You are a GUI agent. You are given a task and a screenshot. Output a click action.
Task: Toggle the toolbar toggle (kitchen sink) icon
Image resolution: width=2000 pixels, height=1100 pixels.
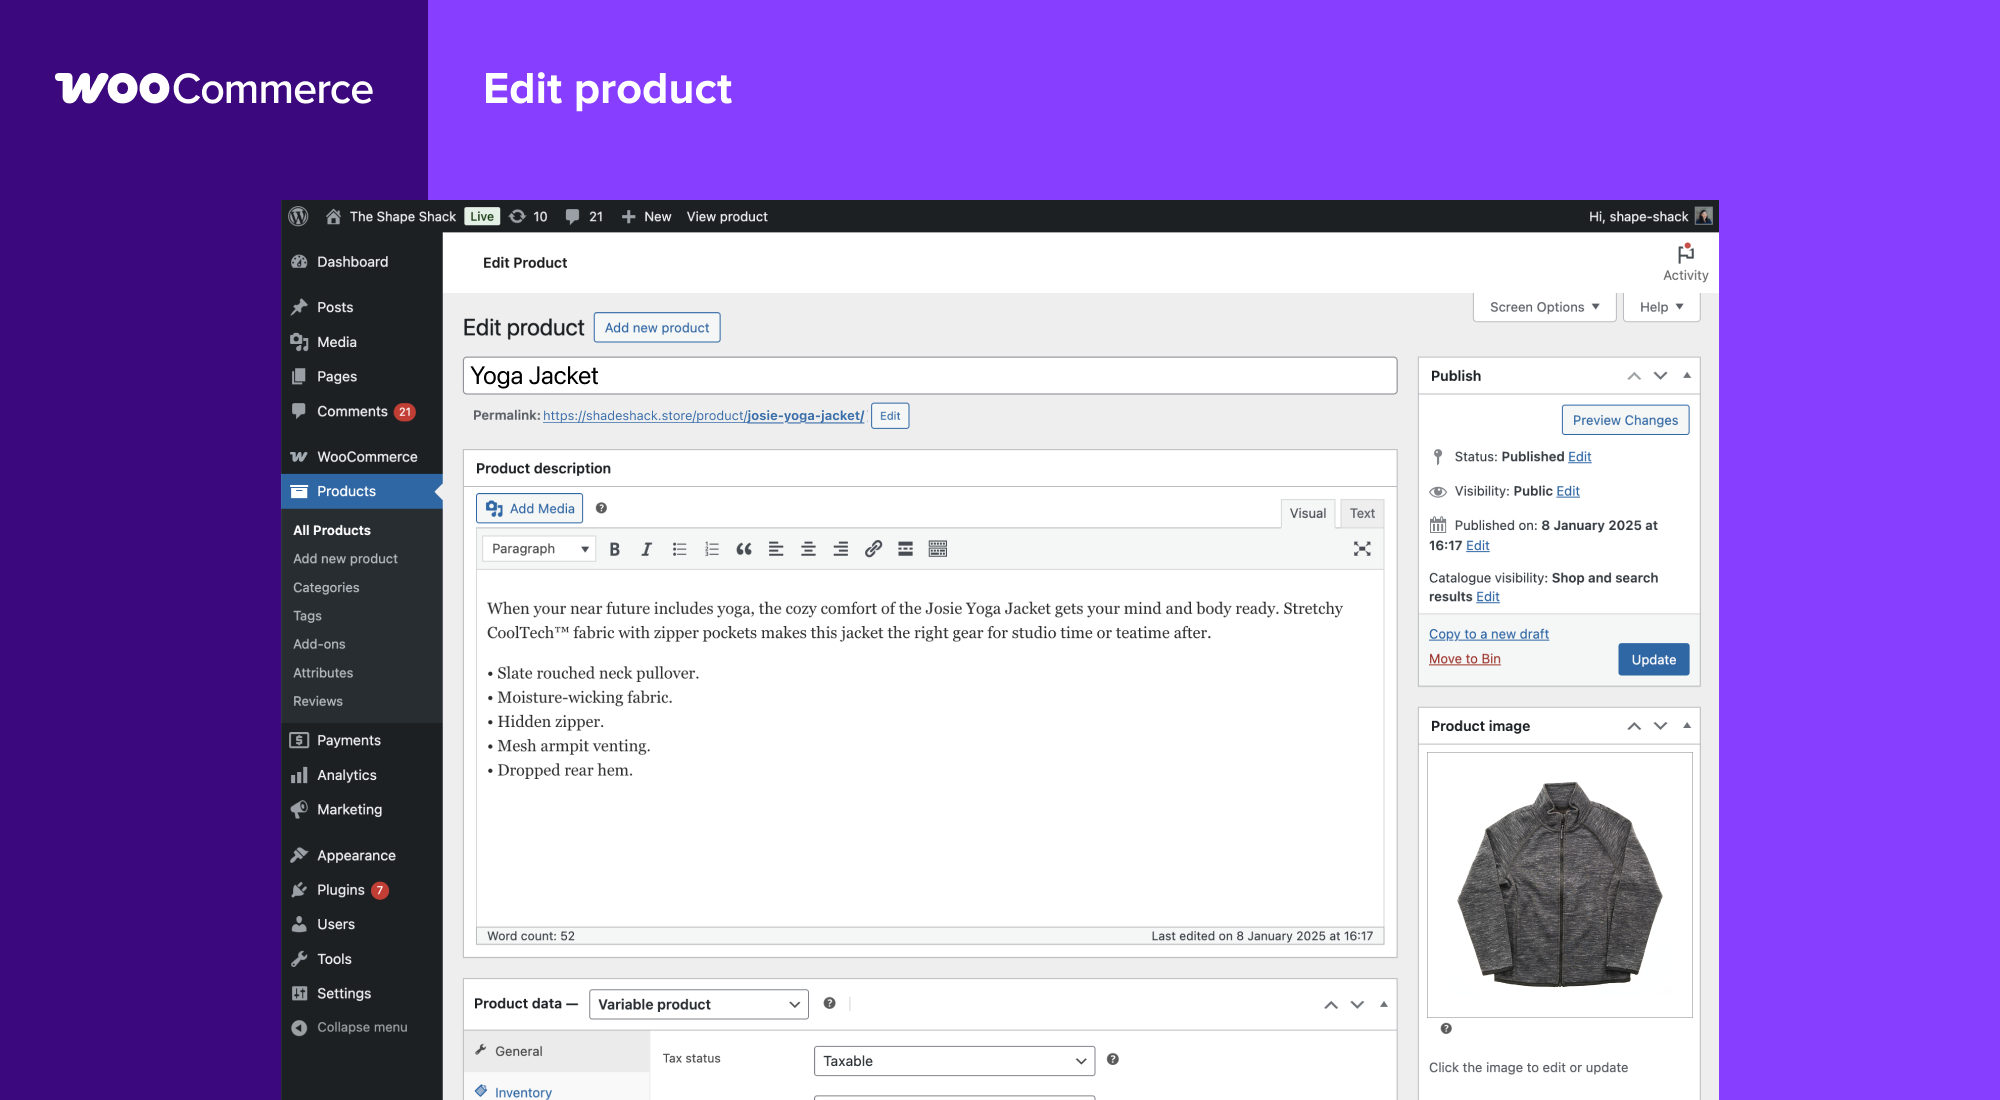[x=937, y=549]
